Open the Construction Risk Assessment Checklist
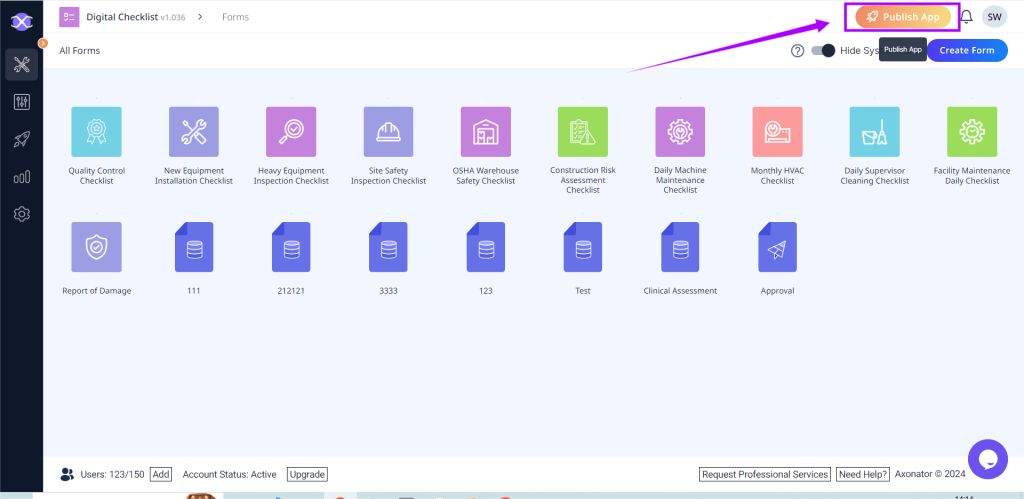1024x499 pixels. [x=582, y=132]
